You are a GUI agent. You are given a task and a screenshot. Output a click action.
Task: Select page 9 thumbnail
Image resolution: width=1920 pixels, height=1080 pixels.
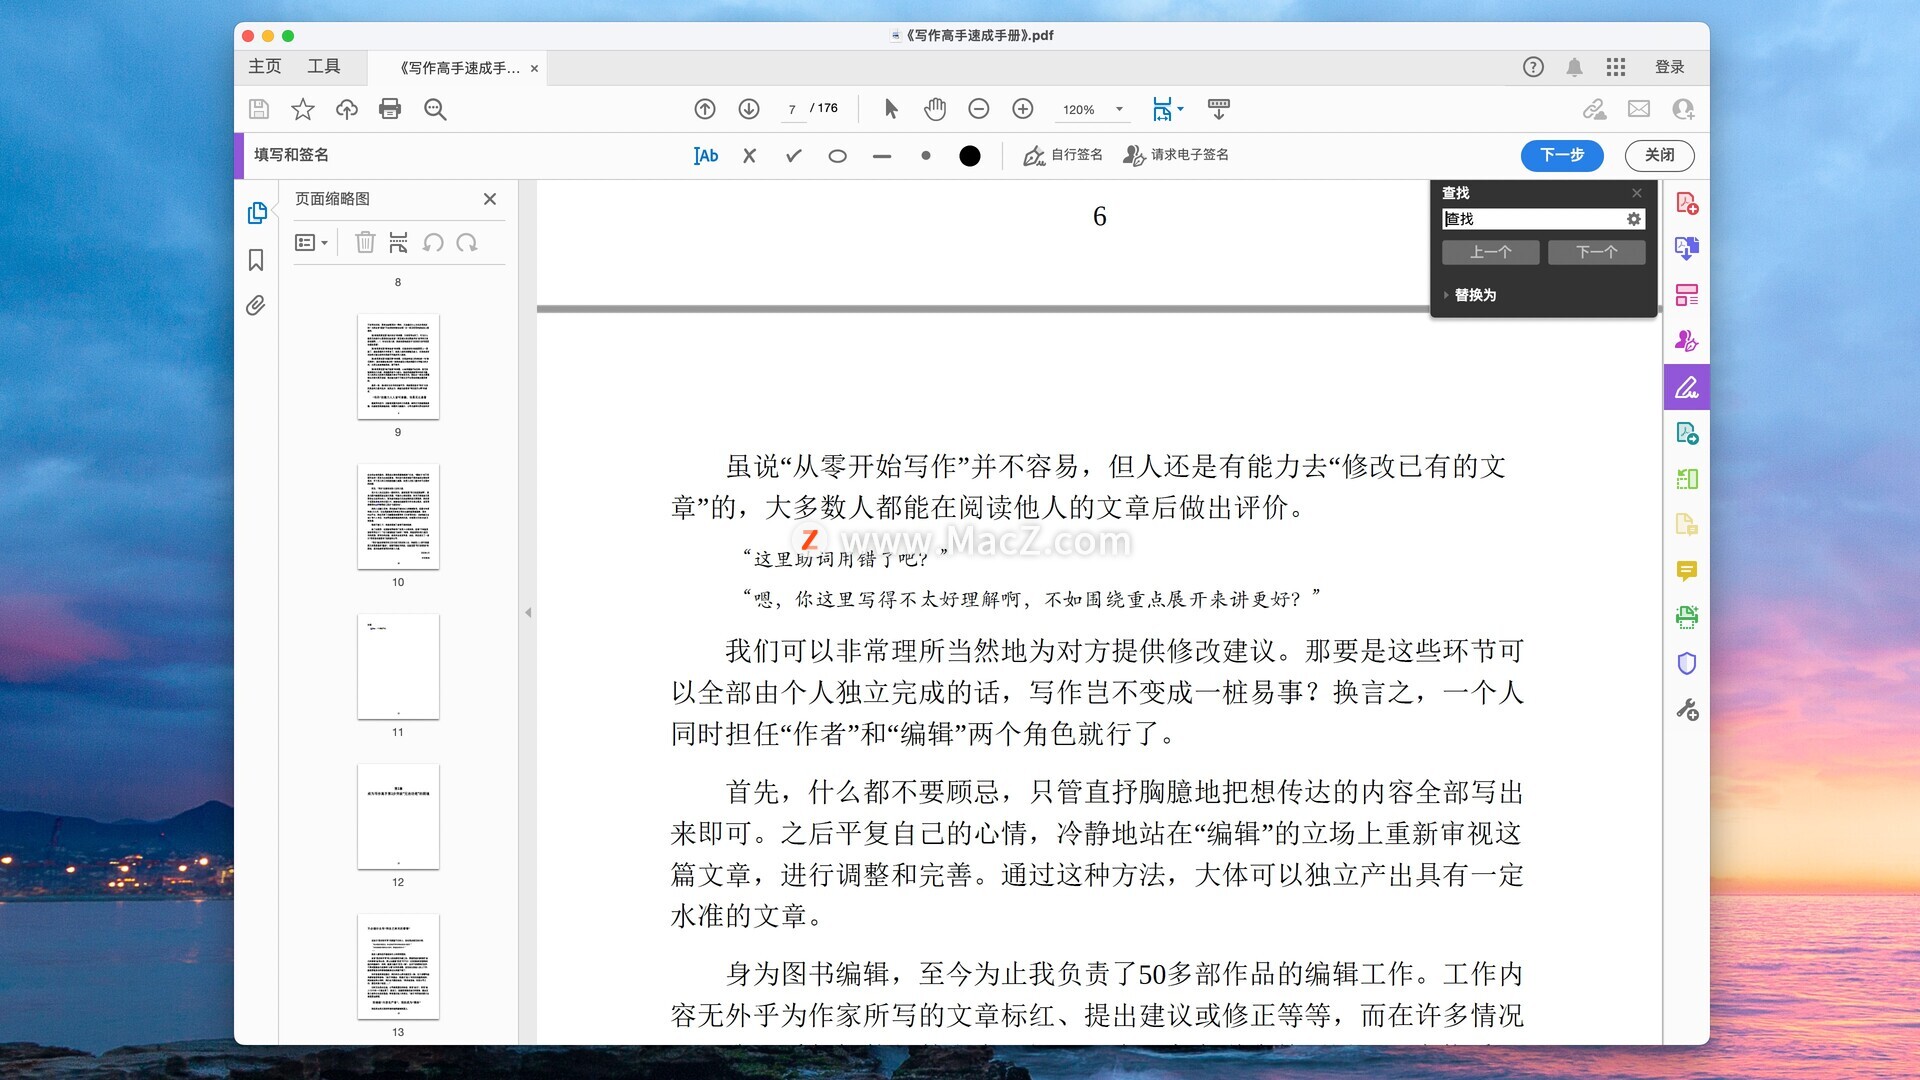click(x=398, y=366)
